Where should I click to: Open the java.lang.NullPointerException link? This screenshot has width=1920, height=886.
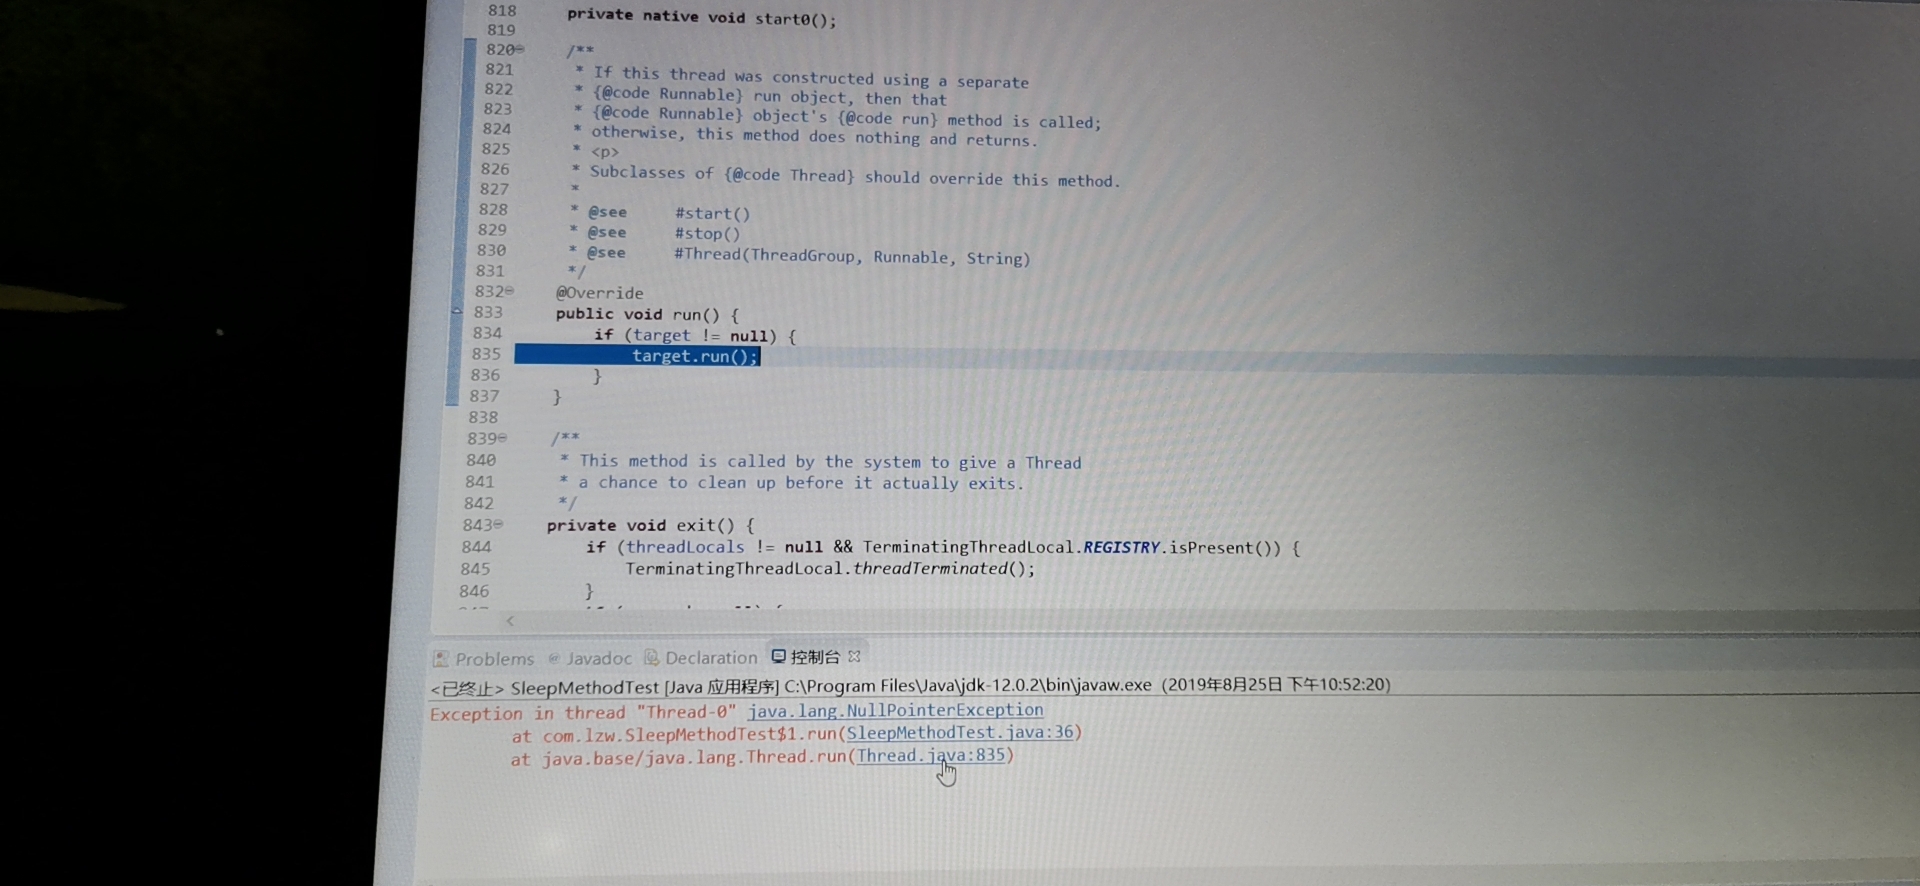click(x=895, y=710)
